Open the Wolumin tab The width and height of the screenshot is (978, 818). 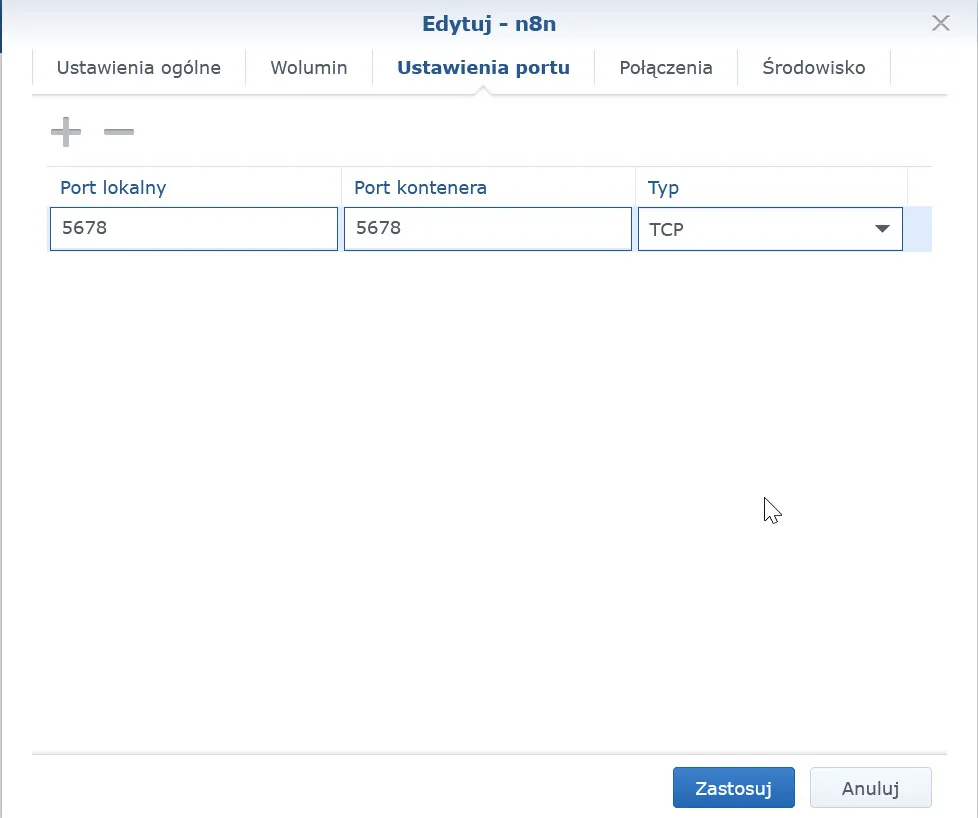pos(309,68)
